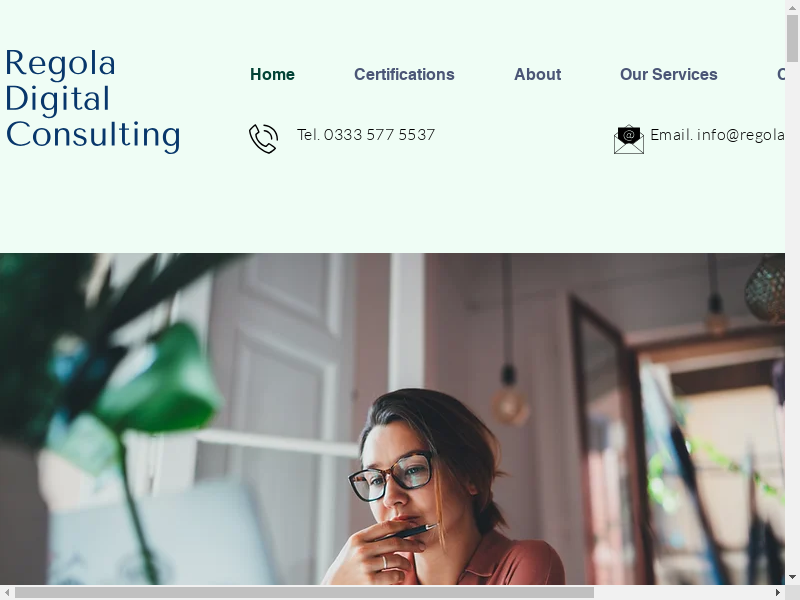800x600 pixels.
Task: Click the vertical scrollbar track below thumb
Action: pyautogui.click(x=792, y=316)
